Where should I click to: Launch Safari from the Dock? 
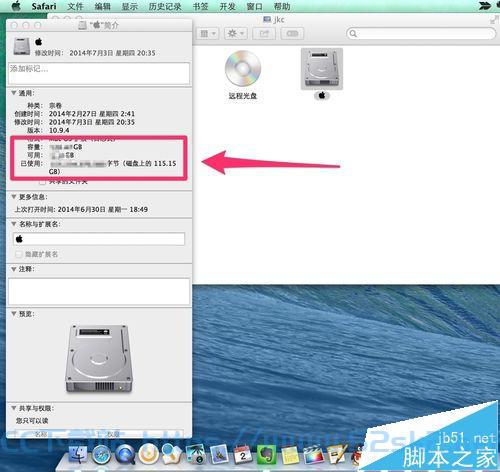102,455
